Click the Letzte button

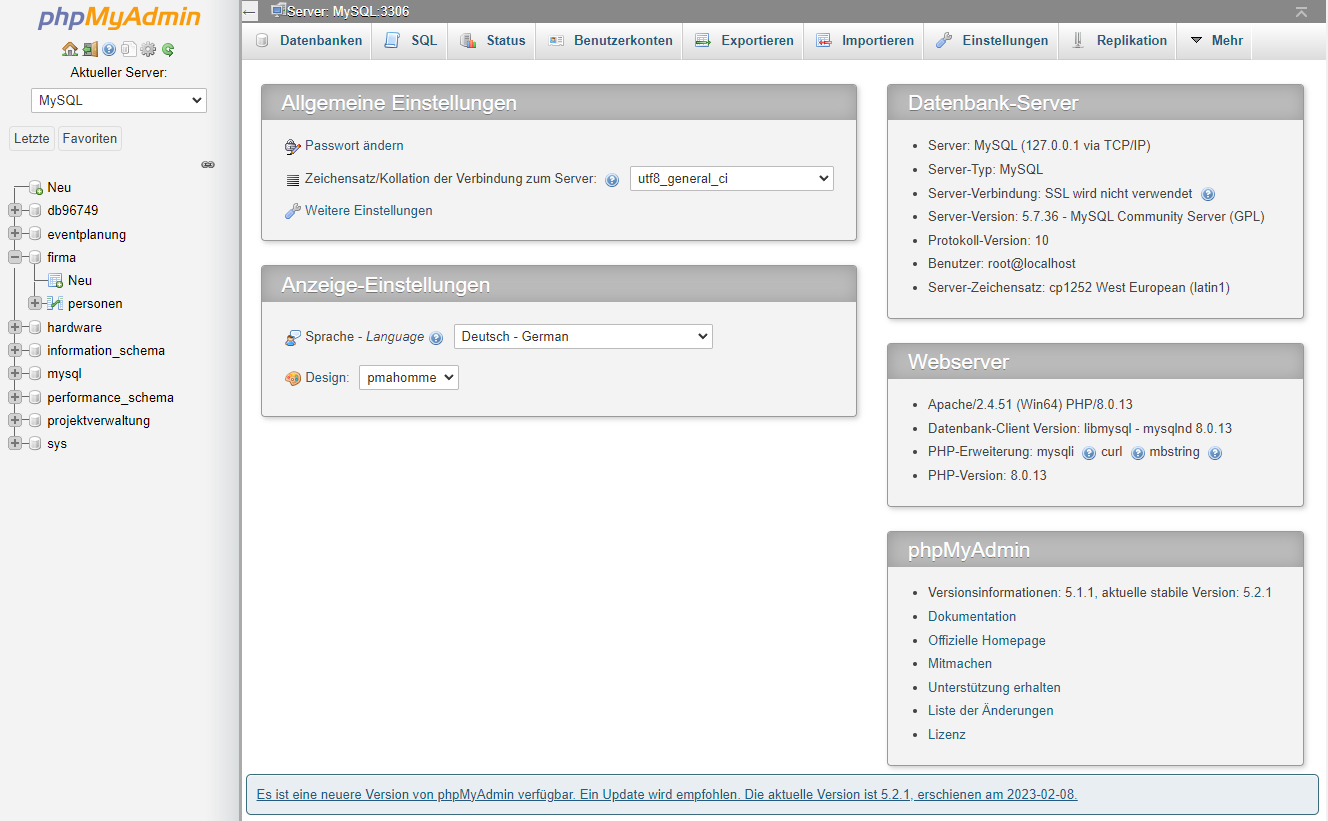point(31,139)
